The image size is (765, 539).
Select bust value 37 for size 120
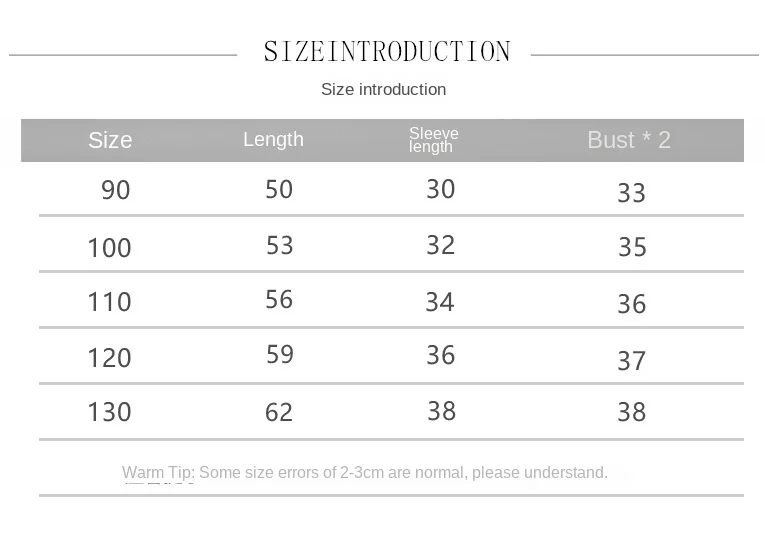tap(632, 361)
